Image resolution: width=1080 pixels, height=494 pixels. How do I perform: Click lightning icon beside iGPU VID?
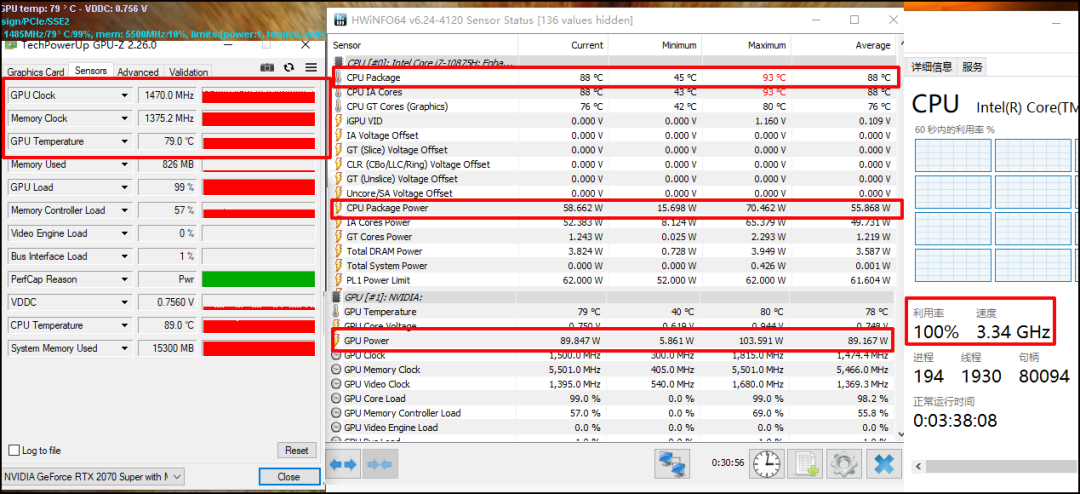tap(338, 121)
